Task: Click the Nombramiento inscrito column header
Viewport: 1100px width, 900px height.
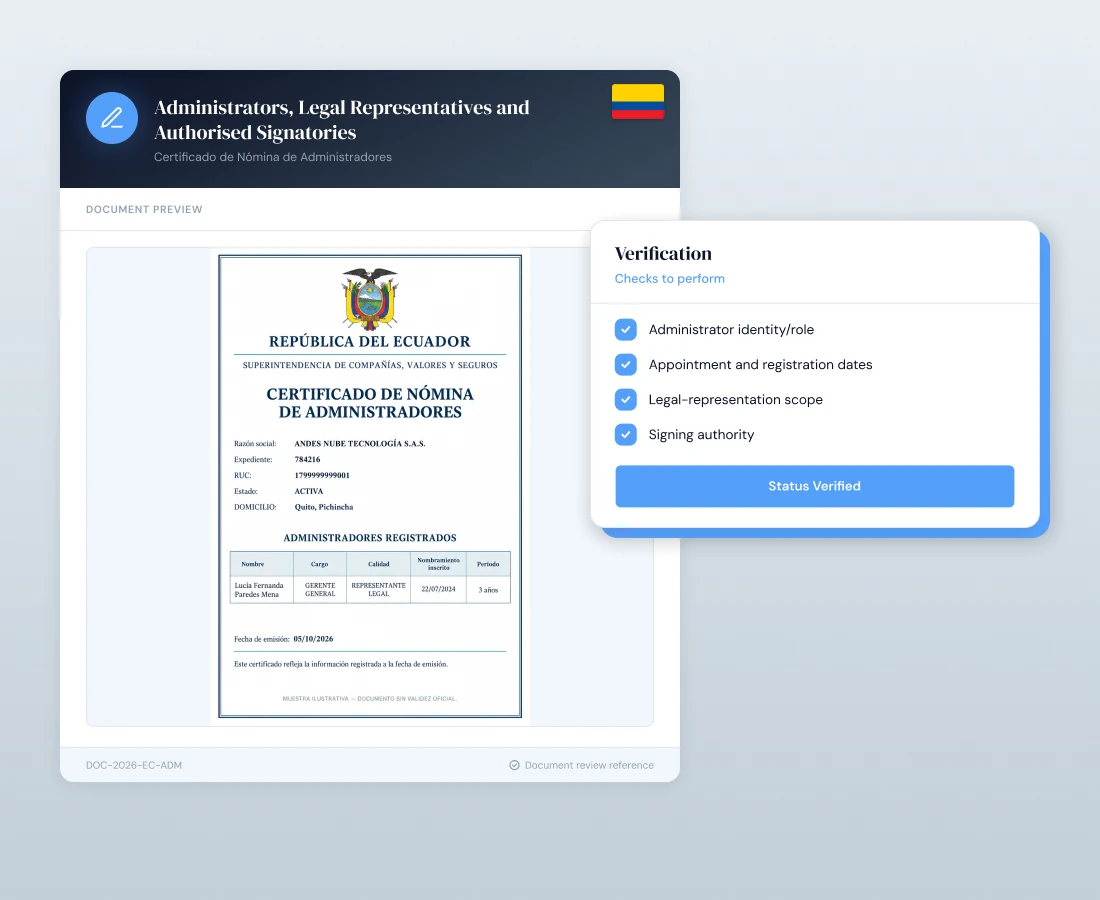Action: (x=438, y=564)
